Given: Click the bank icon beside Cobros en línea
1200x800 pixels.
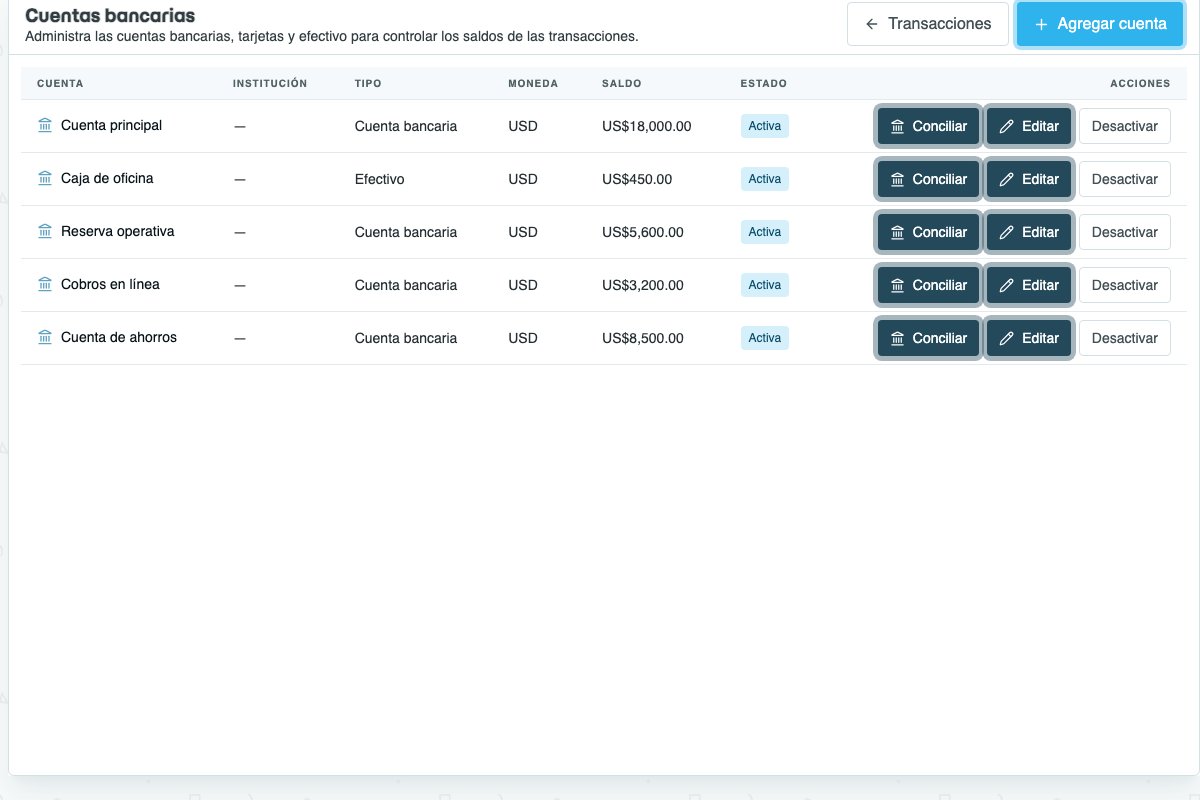Looking at the screenshot, I should point(44,285).
